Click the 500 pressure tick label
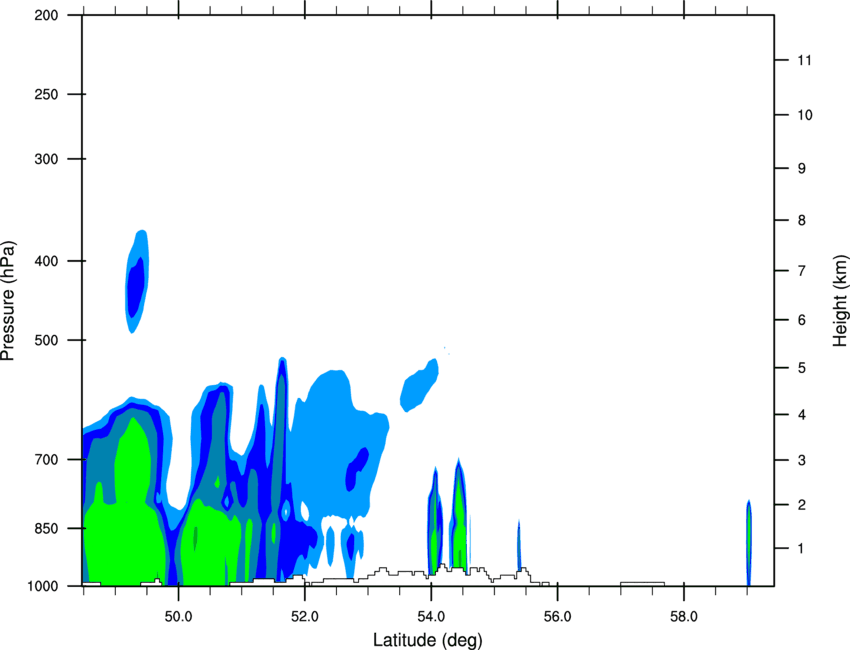 46,340
